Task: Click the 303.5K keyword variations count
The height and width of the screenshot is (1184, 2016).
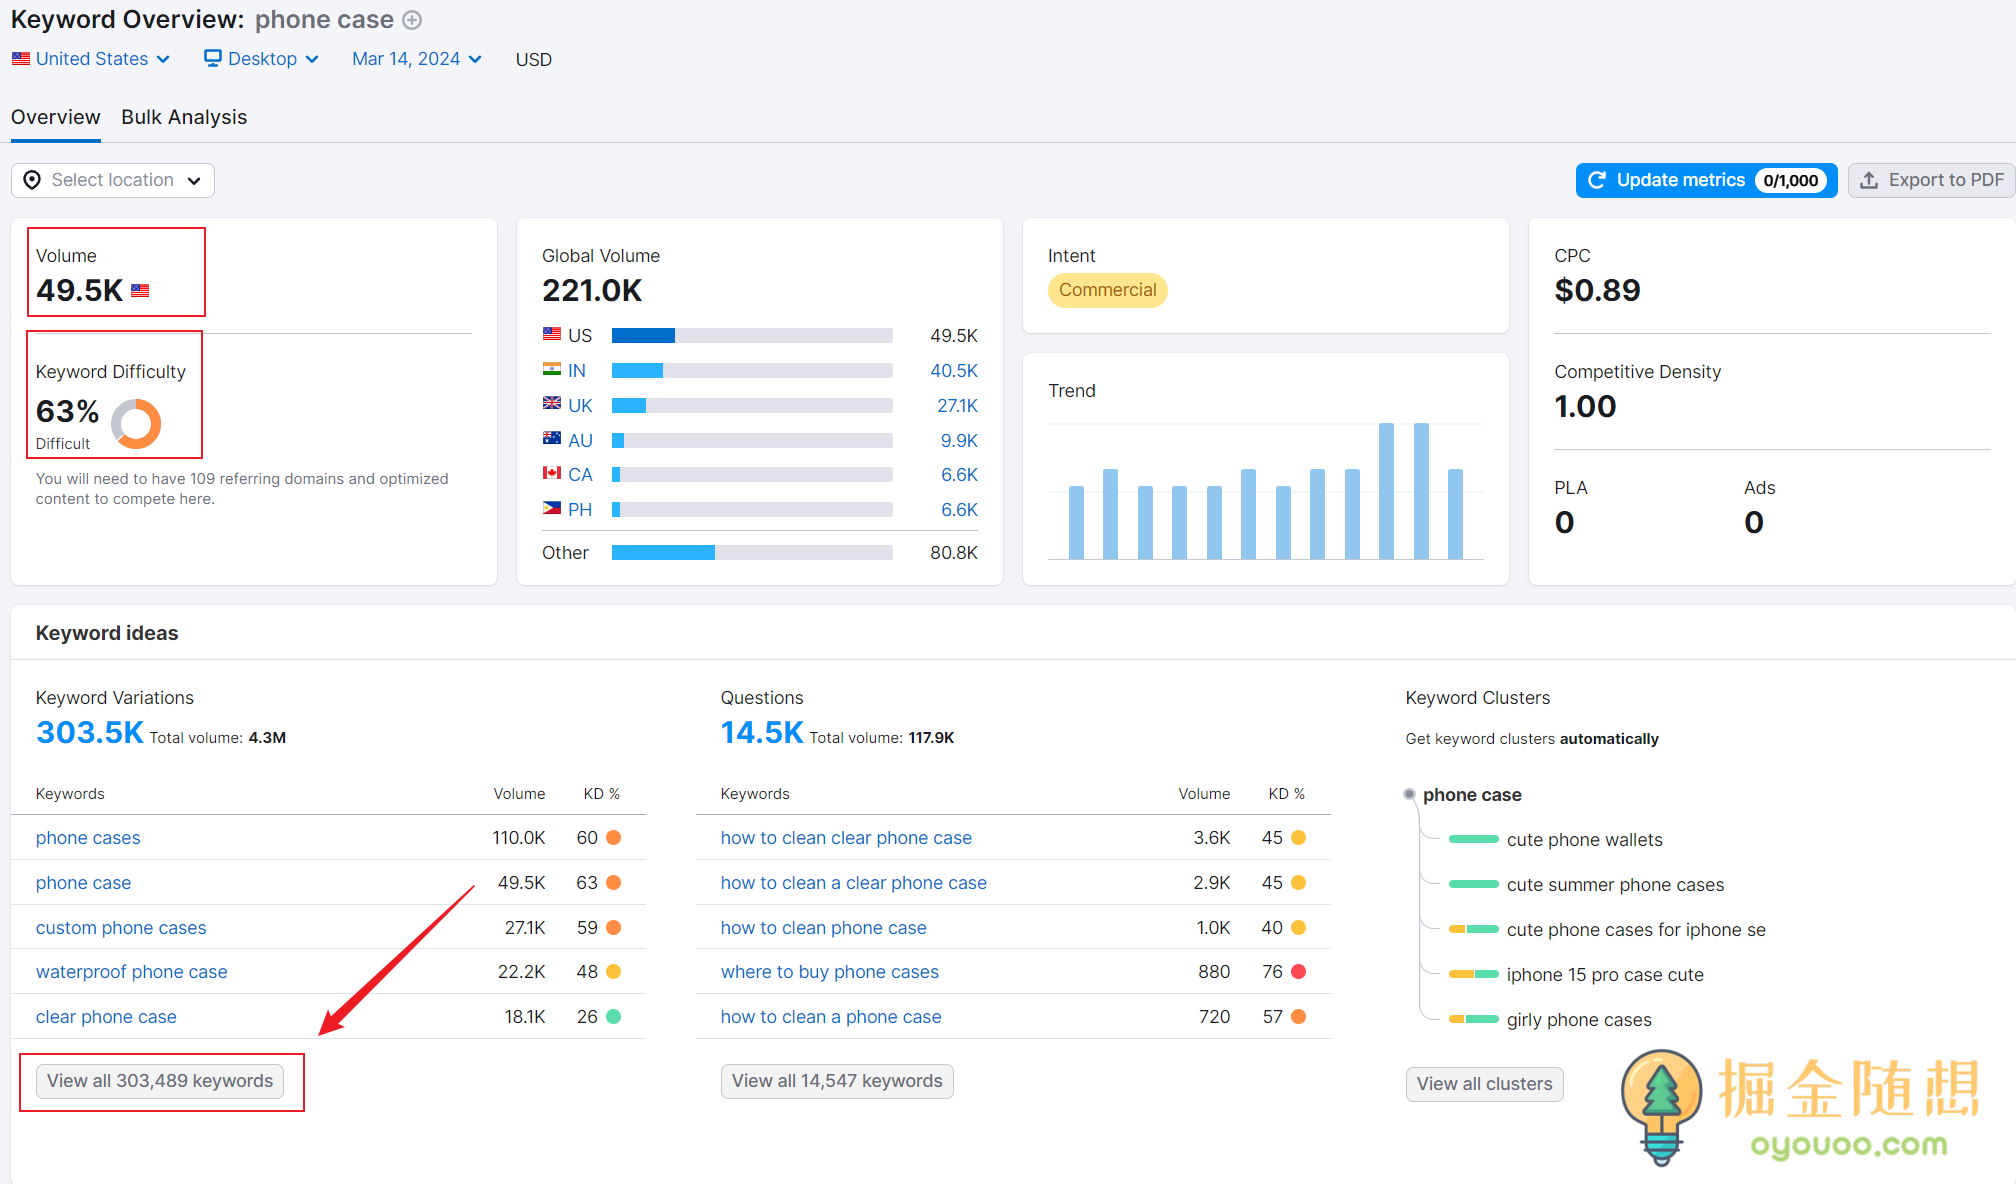Action: (90, 733)
